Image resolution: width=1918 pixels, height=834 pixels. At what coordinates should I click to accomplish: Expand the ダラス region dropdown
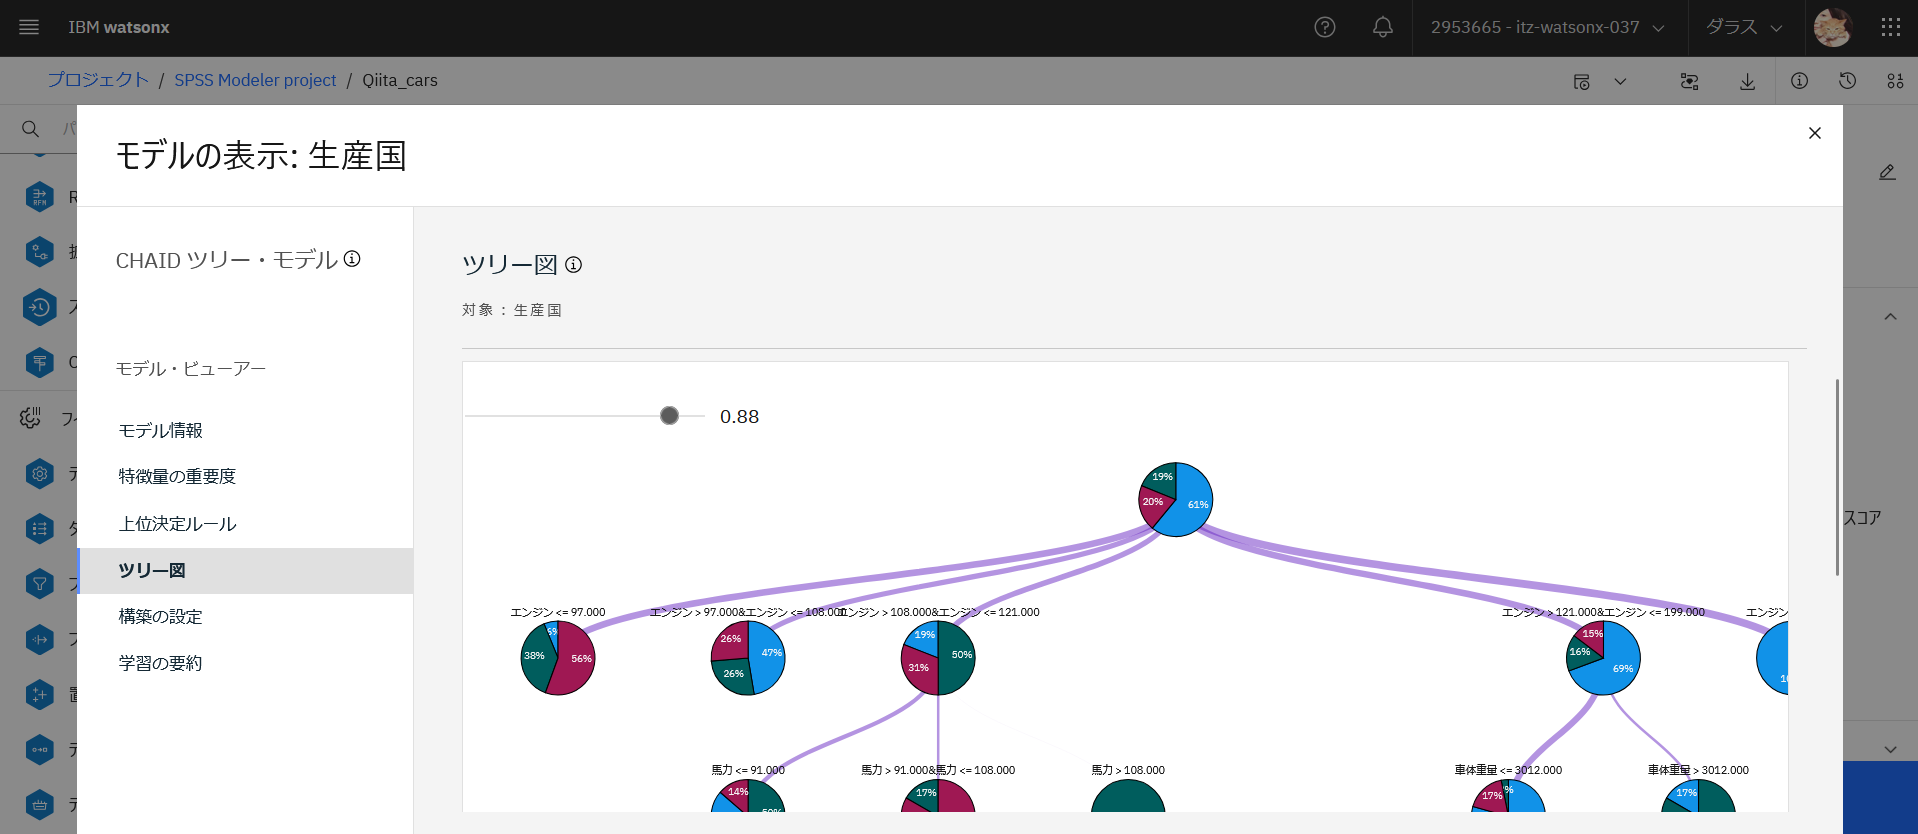pyautogui.click(x=1744, y=27)
